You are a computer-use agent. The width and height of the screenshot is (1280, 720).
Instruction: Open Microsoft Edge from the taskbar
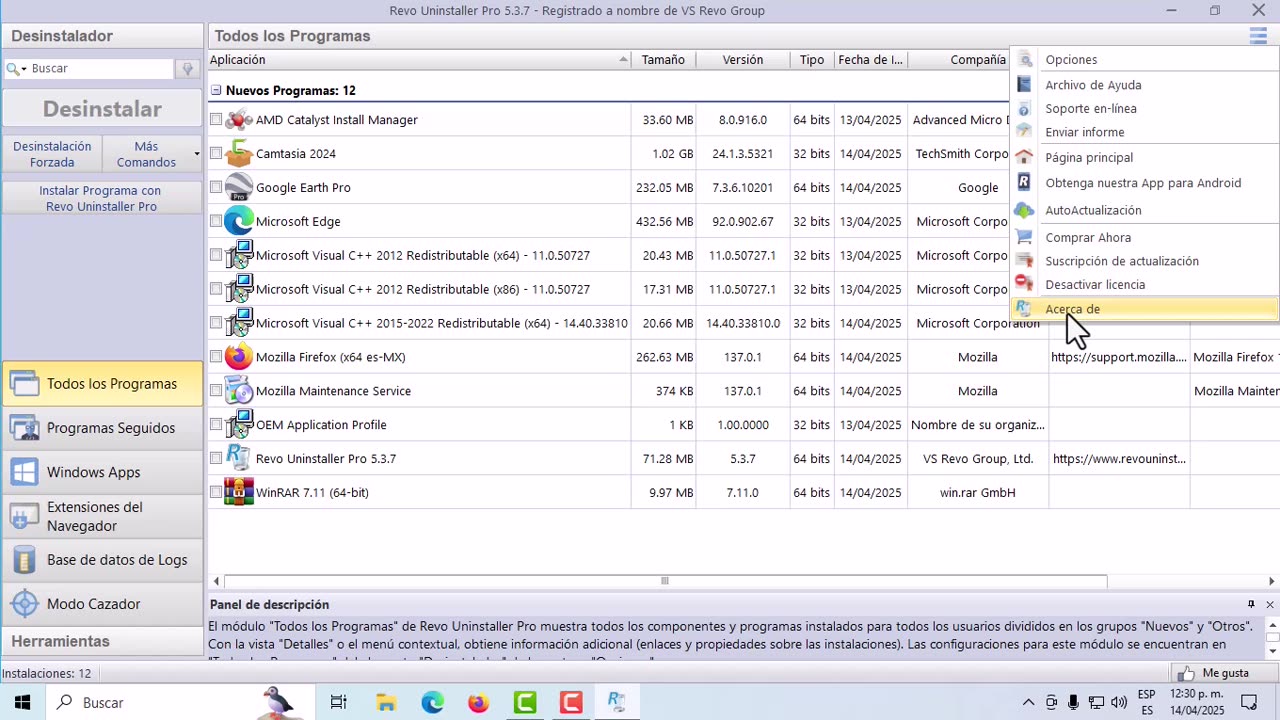click(432, 703)
